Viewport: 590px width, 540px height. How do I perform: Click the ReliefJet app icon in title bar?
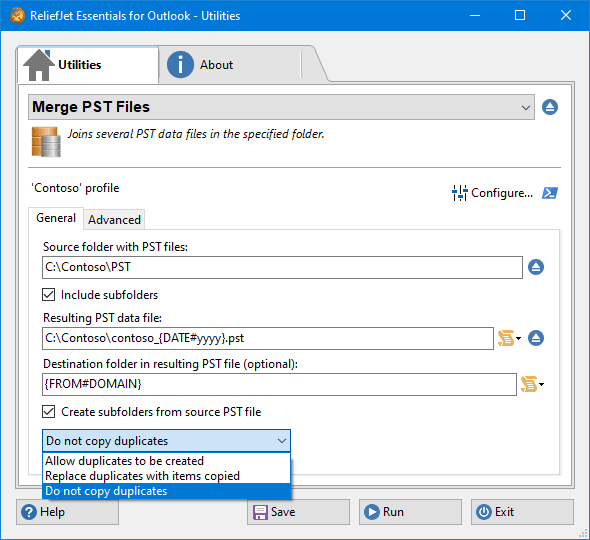(x=17, y=15)
